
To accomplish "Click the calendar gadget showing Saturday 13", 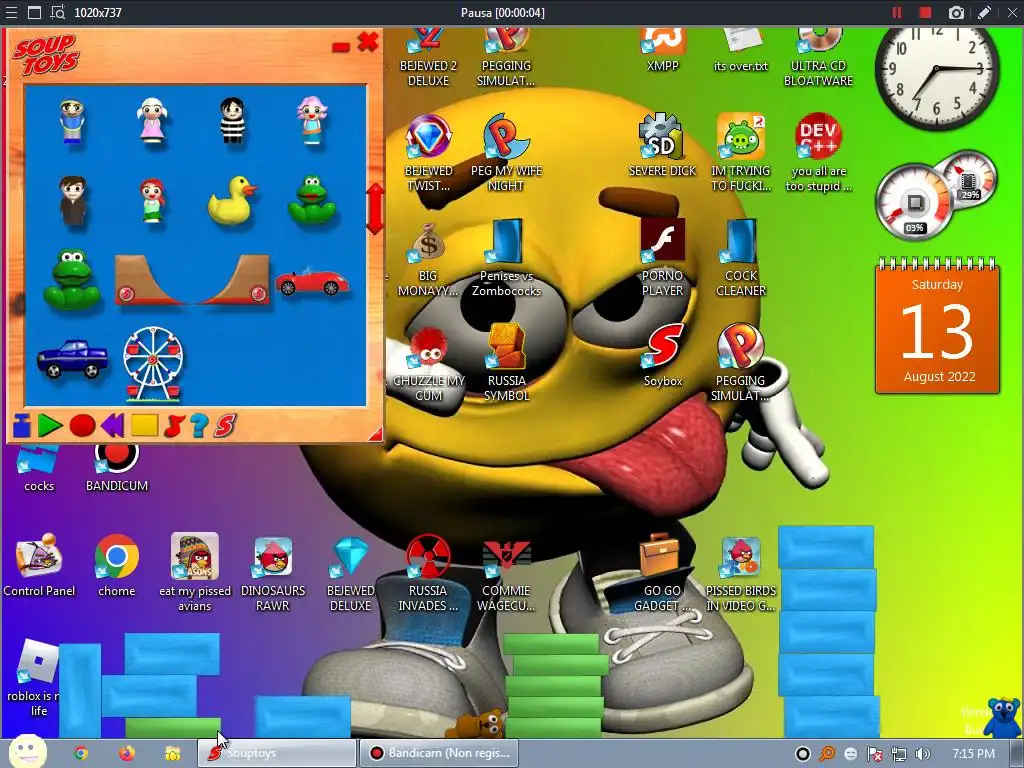I will pos(937,327).
